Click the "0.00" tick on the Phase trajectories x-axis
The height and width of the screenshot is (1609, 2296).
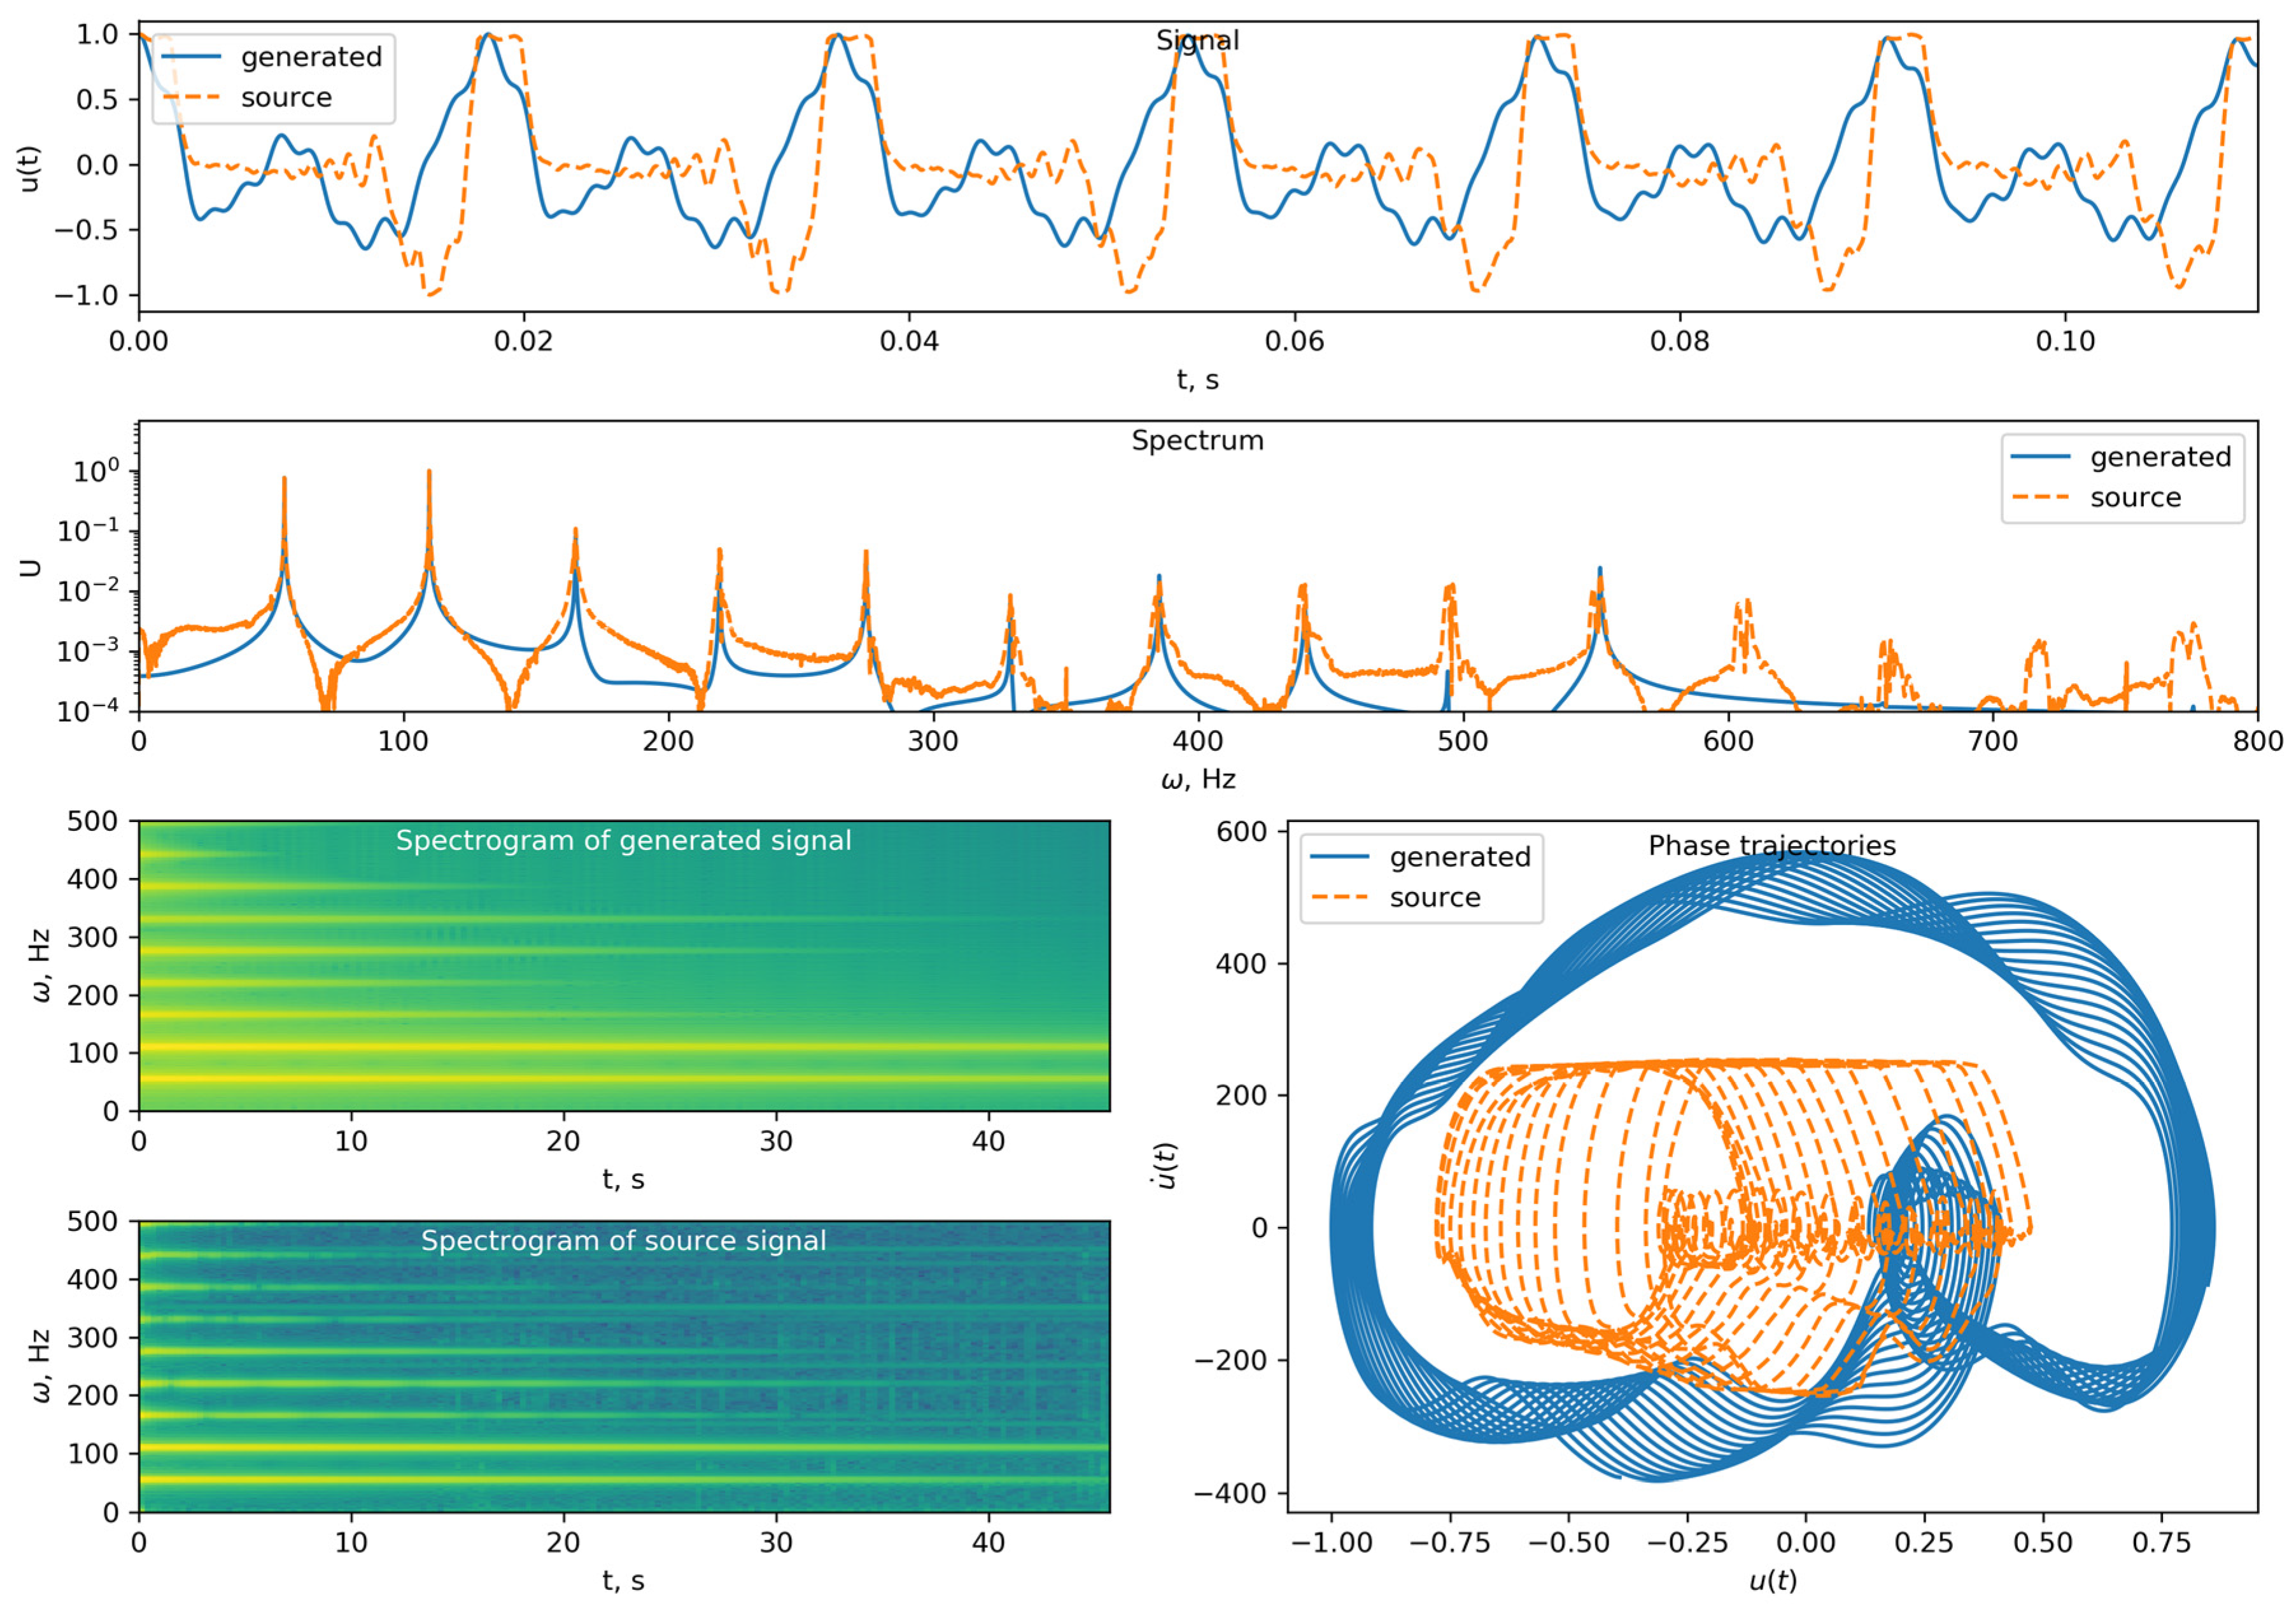(1806, 1543)
